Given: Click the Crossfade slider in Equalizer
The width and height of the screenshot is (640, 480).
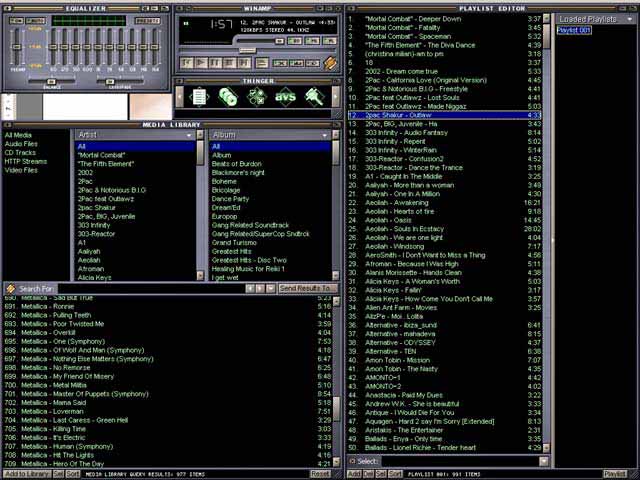Looking at the screenshot, I should tap(110, 82).
